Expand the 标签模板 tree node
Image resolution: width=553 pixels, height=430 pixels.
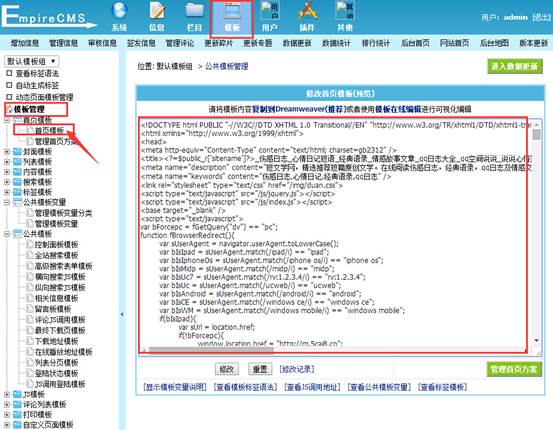(x=7, y=192)
